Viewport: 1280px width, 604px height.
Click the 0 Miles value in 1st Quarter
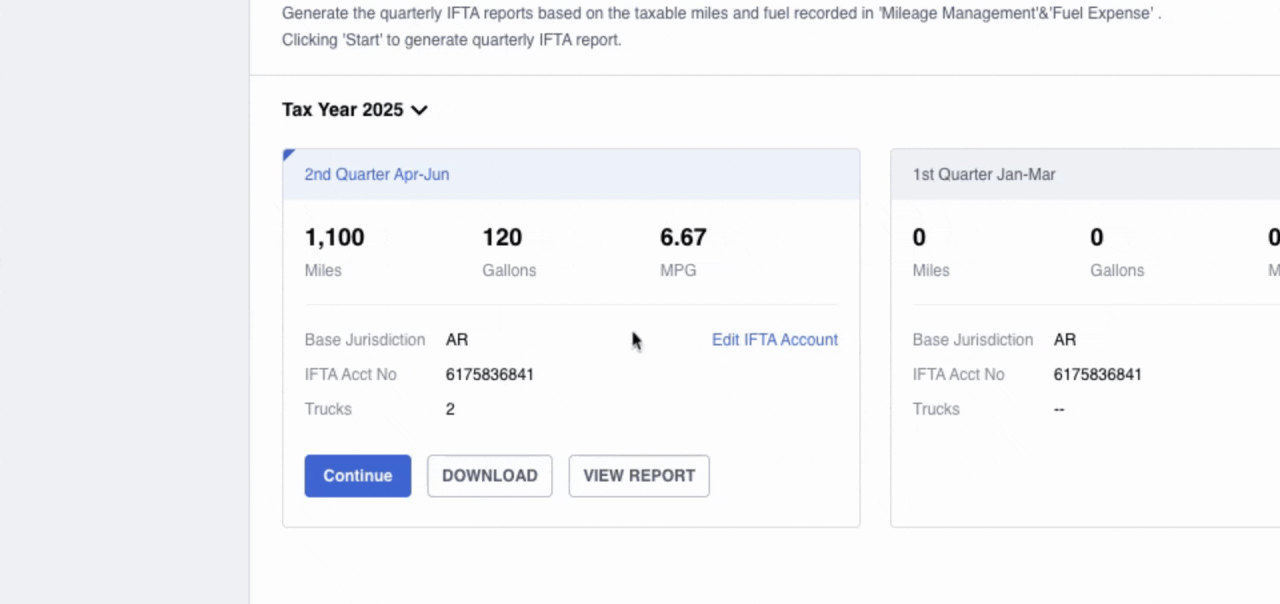(x=919, y=238)
